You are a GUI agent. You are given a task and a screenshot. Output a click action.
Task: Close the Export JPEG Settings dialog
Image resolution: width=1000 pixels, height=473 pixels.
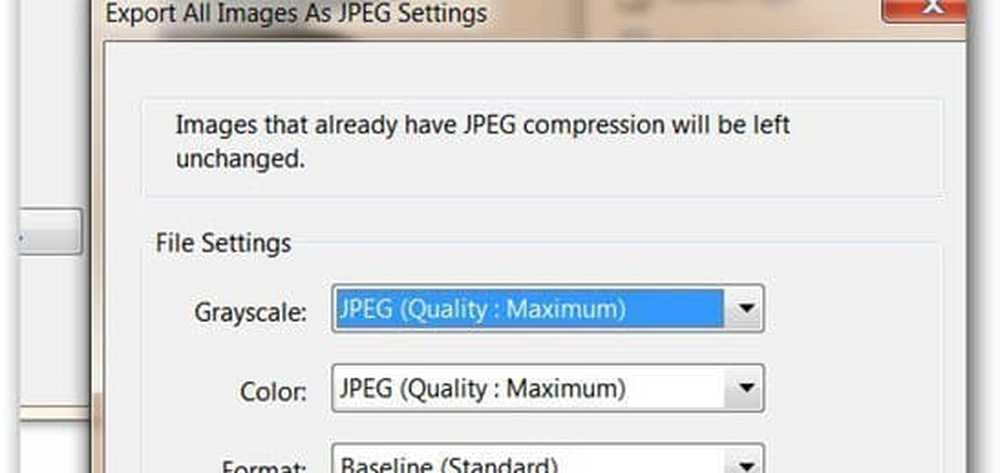click(923, 10)
